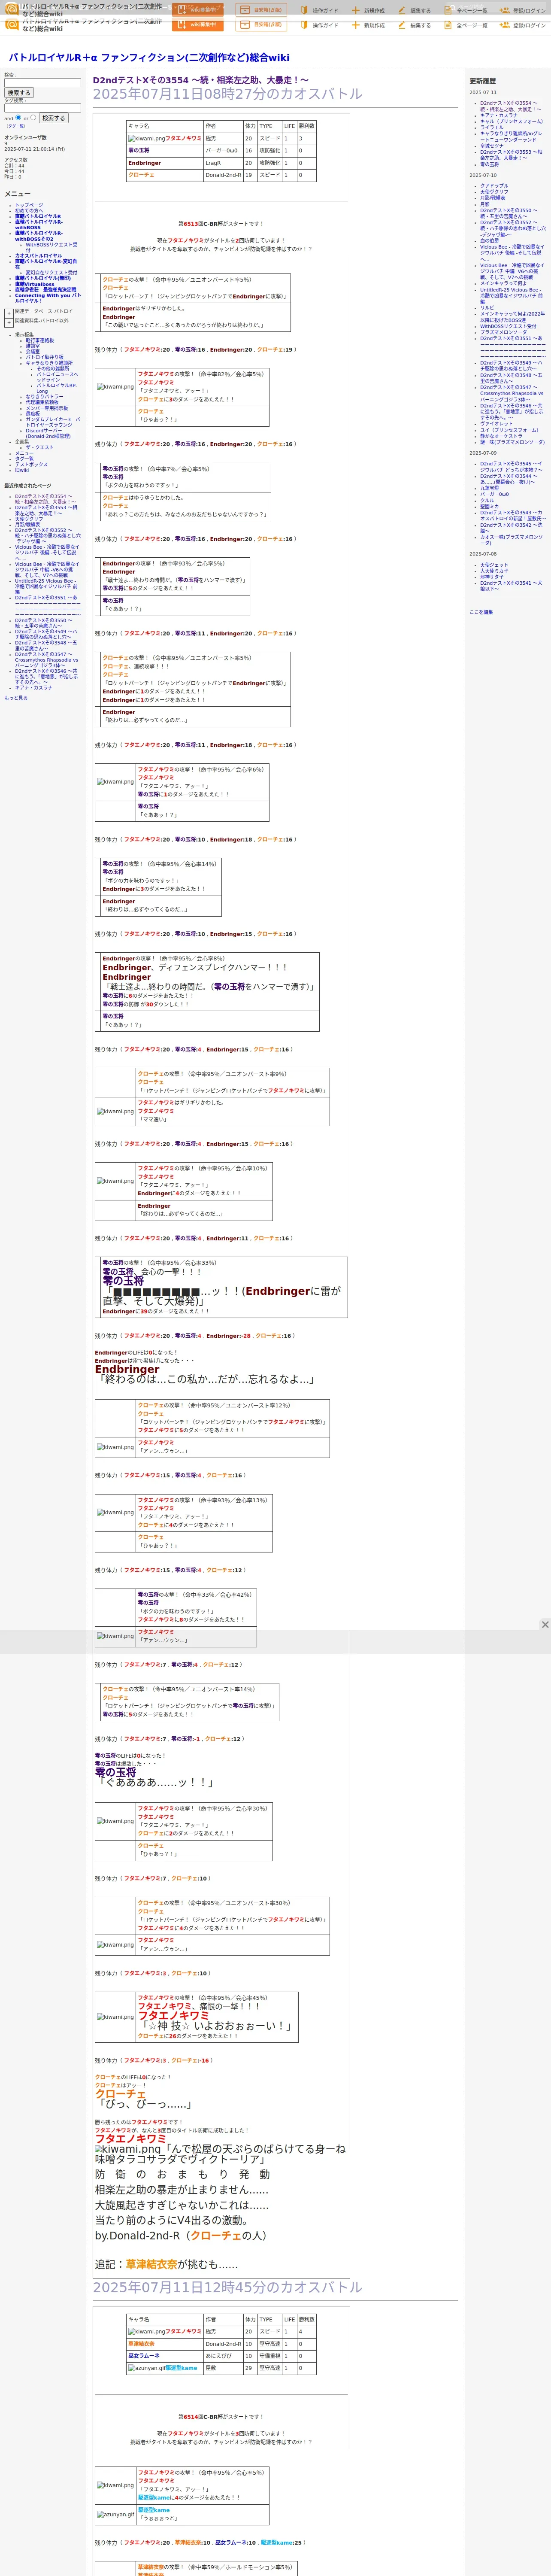Open キャル（プリンセスフォーム） in 更新履歴
The image size is (551, 2576).
(511, 122)
